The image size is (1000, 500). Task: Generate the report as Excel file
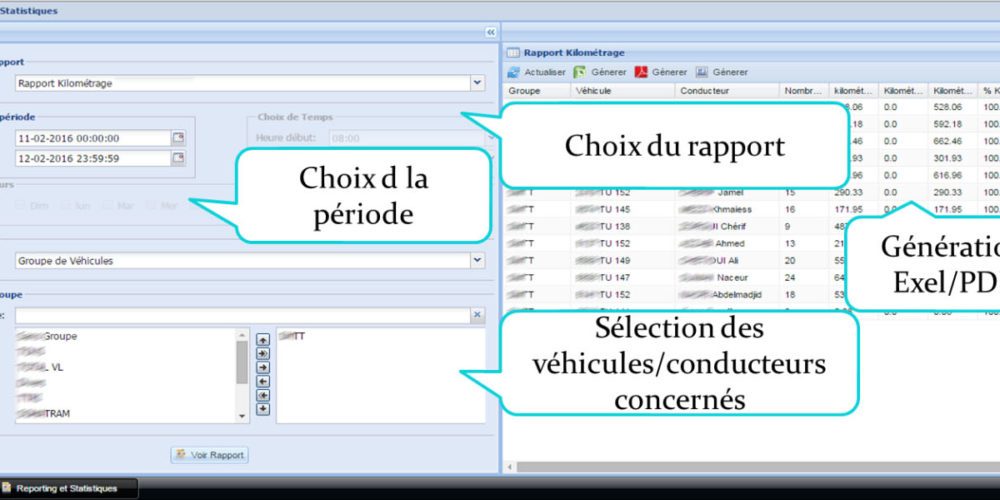coord(580,72)
